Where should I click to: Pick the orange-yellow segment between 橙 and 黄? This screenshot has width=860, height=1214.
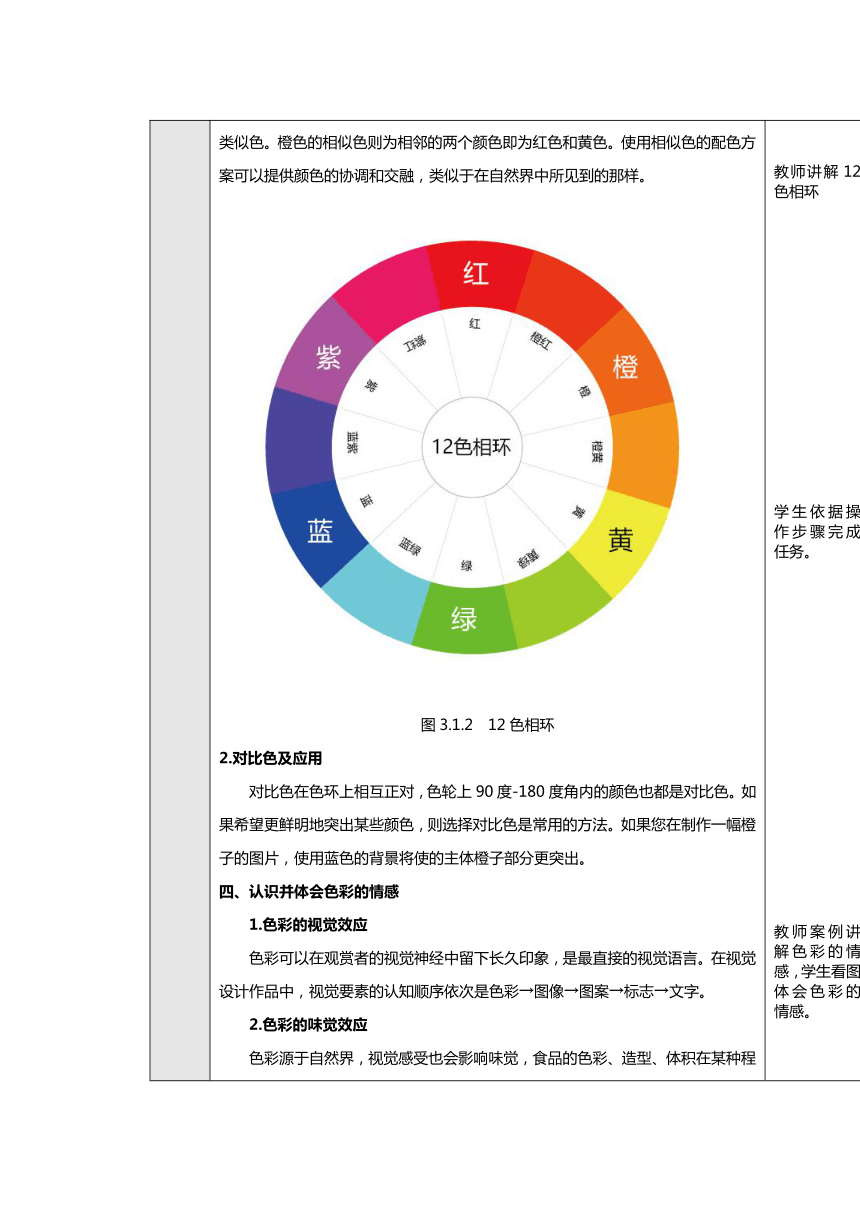pos(643,455)
